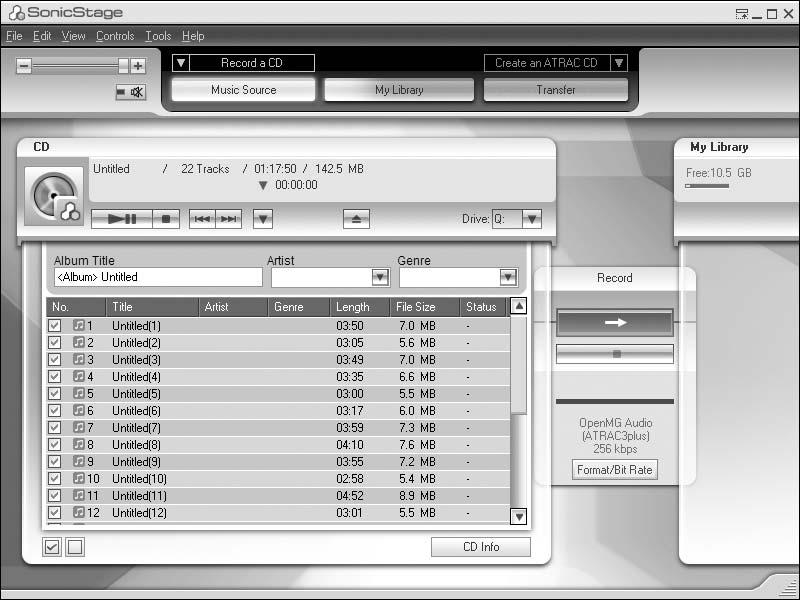Click the CD disc thumbnail icon
800x600 pixels.
[54, 196]
